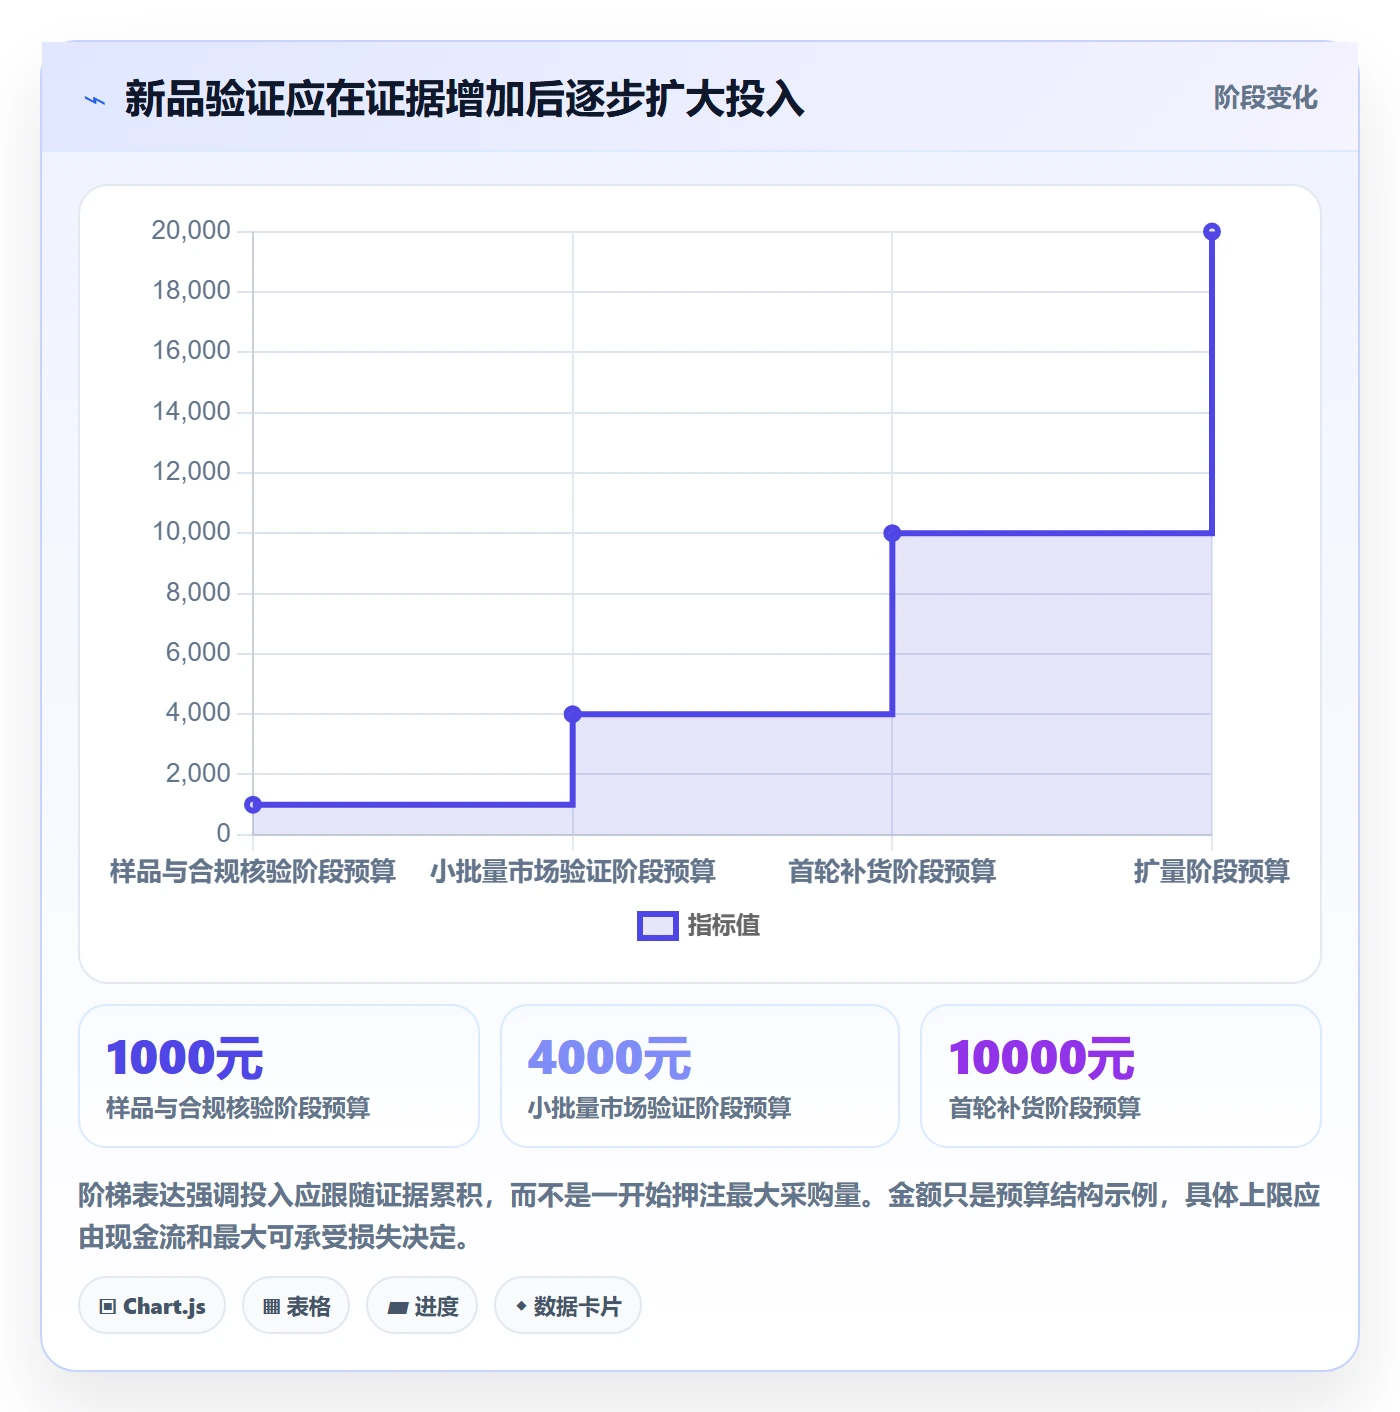The height and width of the screenshot is (1412, 1400).
Task: Toggle the 指标值 legend swatch
Action: click(658, 926)
